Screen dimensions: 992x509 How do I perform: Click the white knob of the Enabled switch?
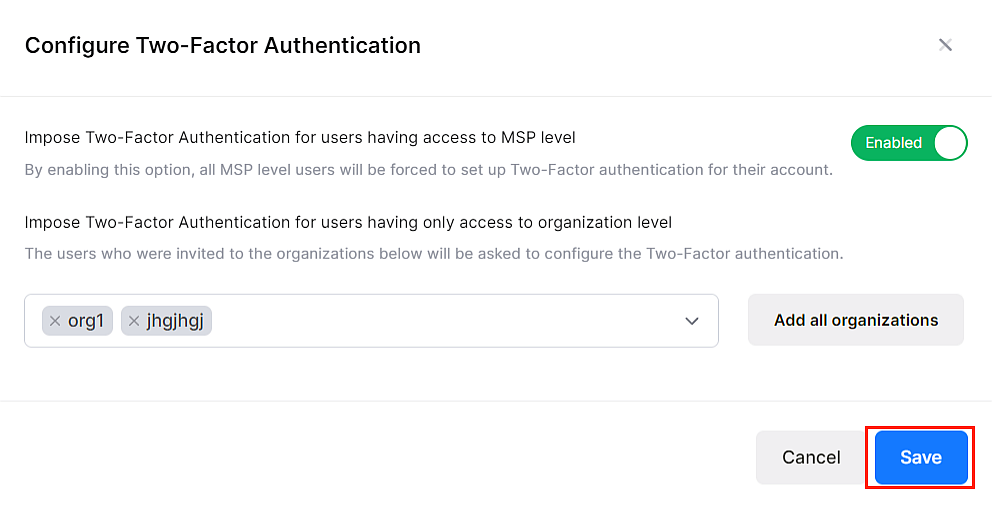[x=950, y=143]
